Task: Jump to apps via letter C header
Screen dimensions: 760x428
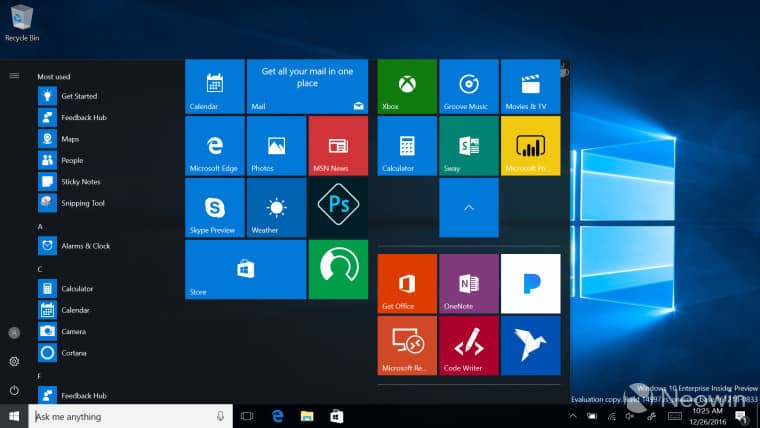Action: (40, 269)
